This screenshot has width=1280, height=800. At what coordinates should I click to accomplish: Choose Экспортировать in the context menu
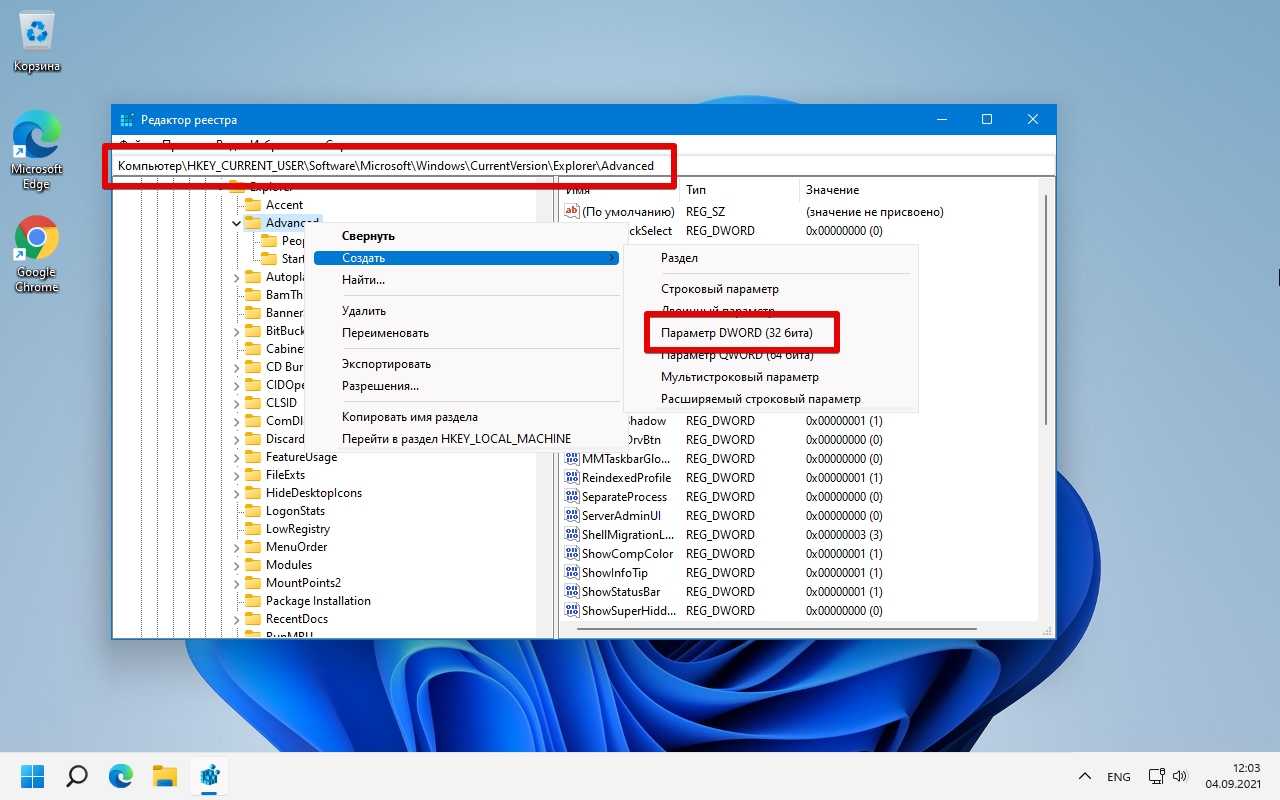[466, 364]
